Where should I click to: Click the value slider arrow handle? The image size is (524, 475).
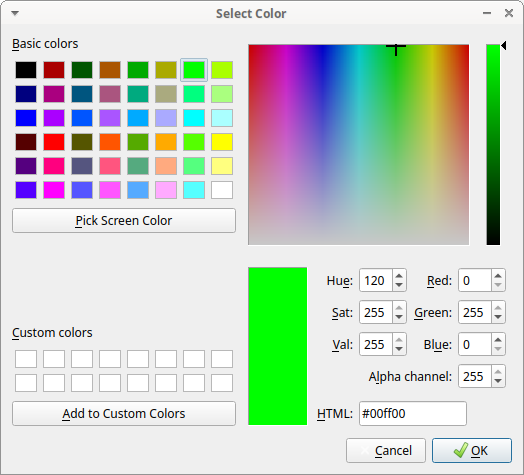[x=504, y=45]
